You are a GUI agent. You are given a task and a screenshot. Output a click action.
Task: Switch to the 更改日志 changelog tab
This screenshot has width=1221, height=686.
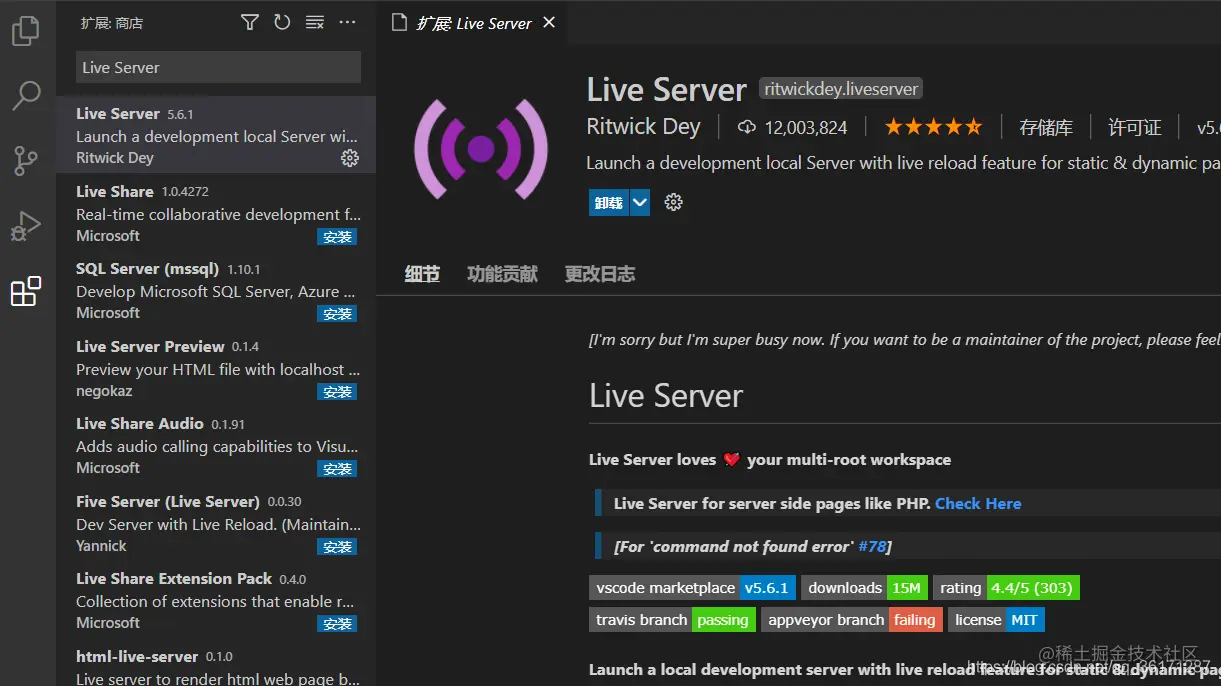pyautogui.click(x=600, y=274)
